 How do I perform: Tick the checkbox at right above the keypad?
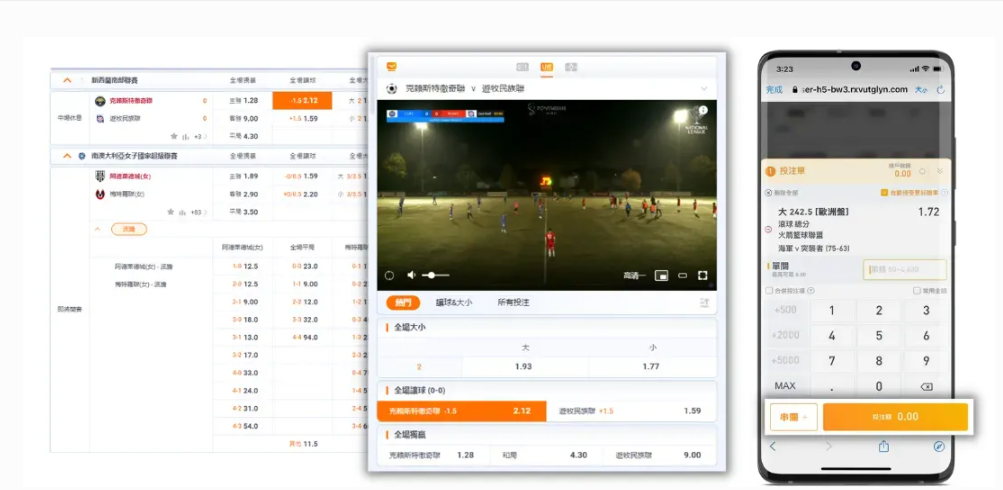click(x=916, y=291)
